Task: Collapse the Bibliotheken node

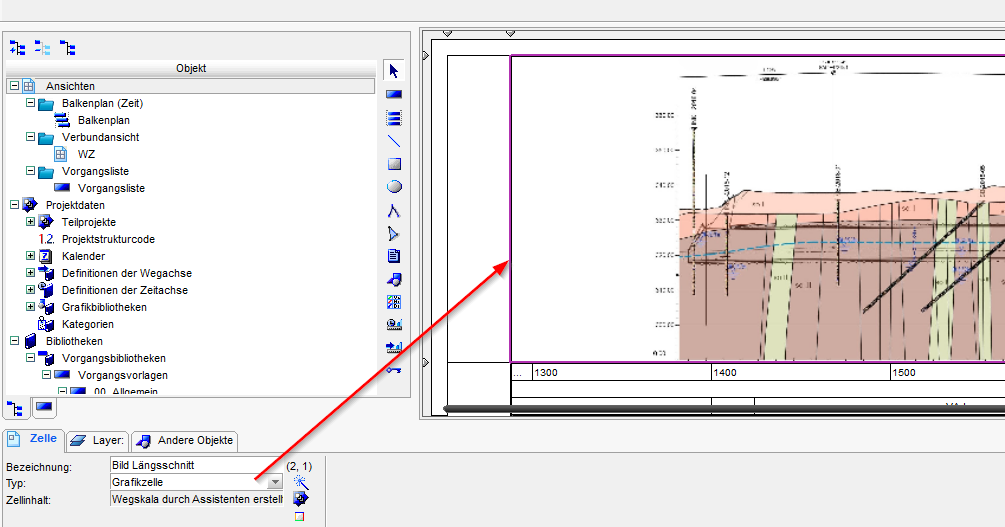Action: 14,340
